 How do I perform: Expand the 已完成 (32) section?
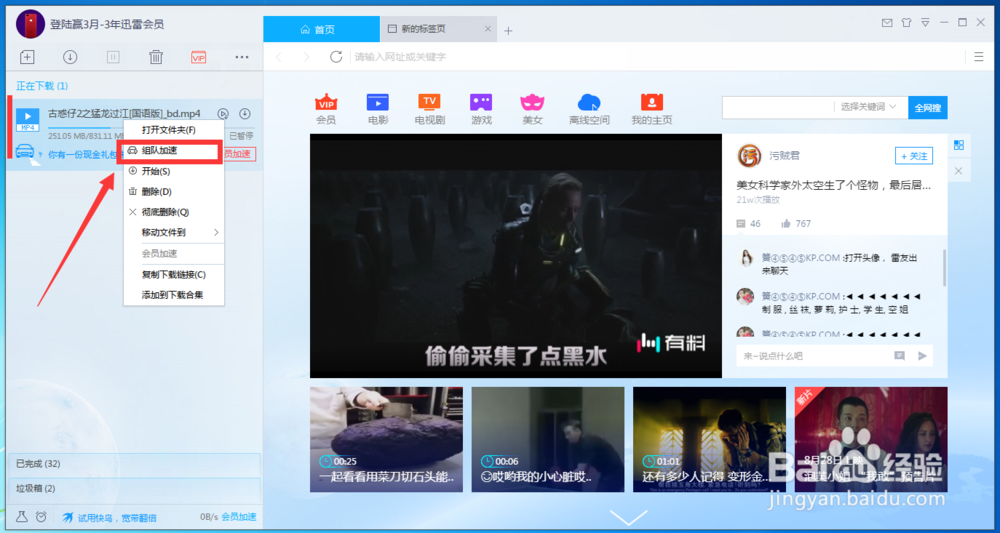pyautogui.click(x=133, y=464)
